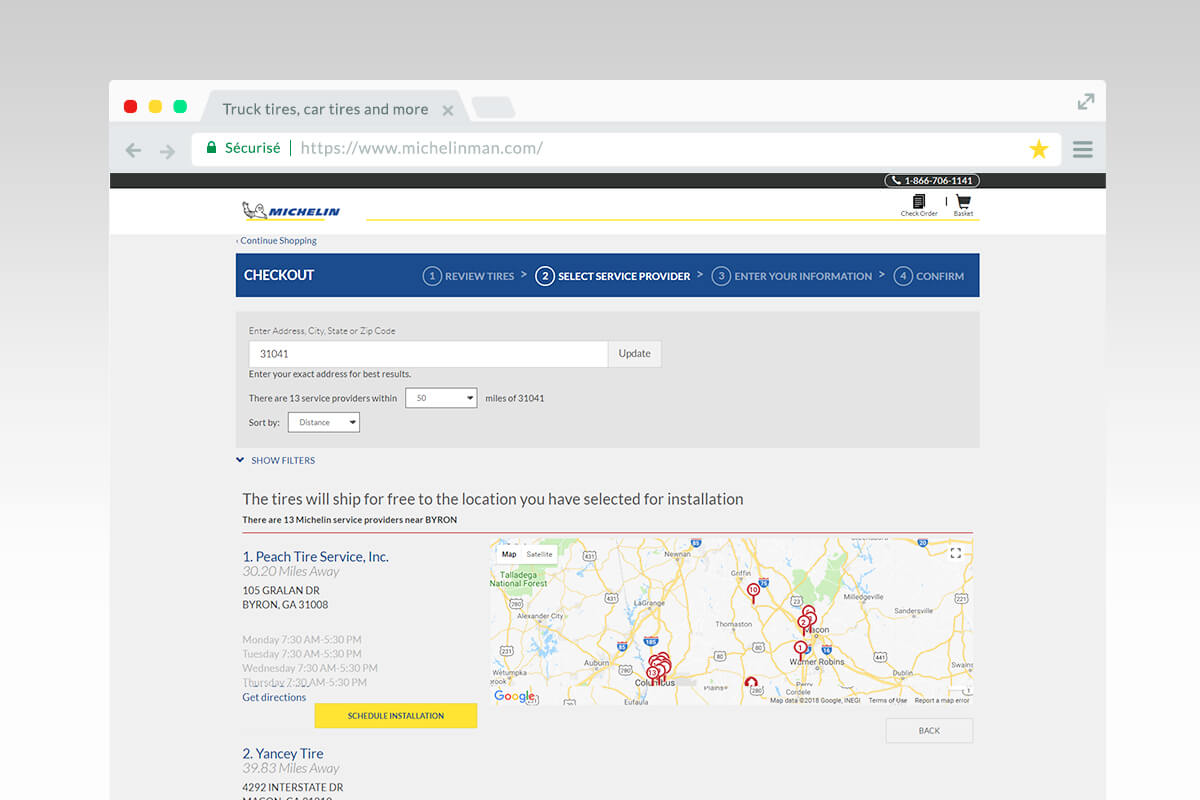Click the "30.20 Miles Away" text
Screen dimensions: 1200x800
click(291, 572)
